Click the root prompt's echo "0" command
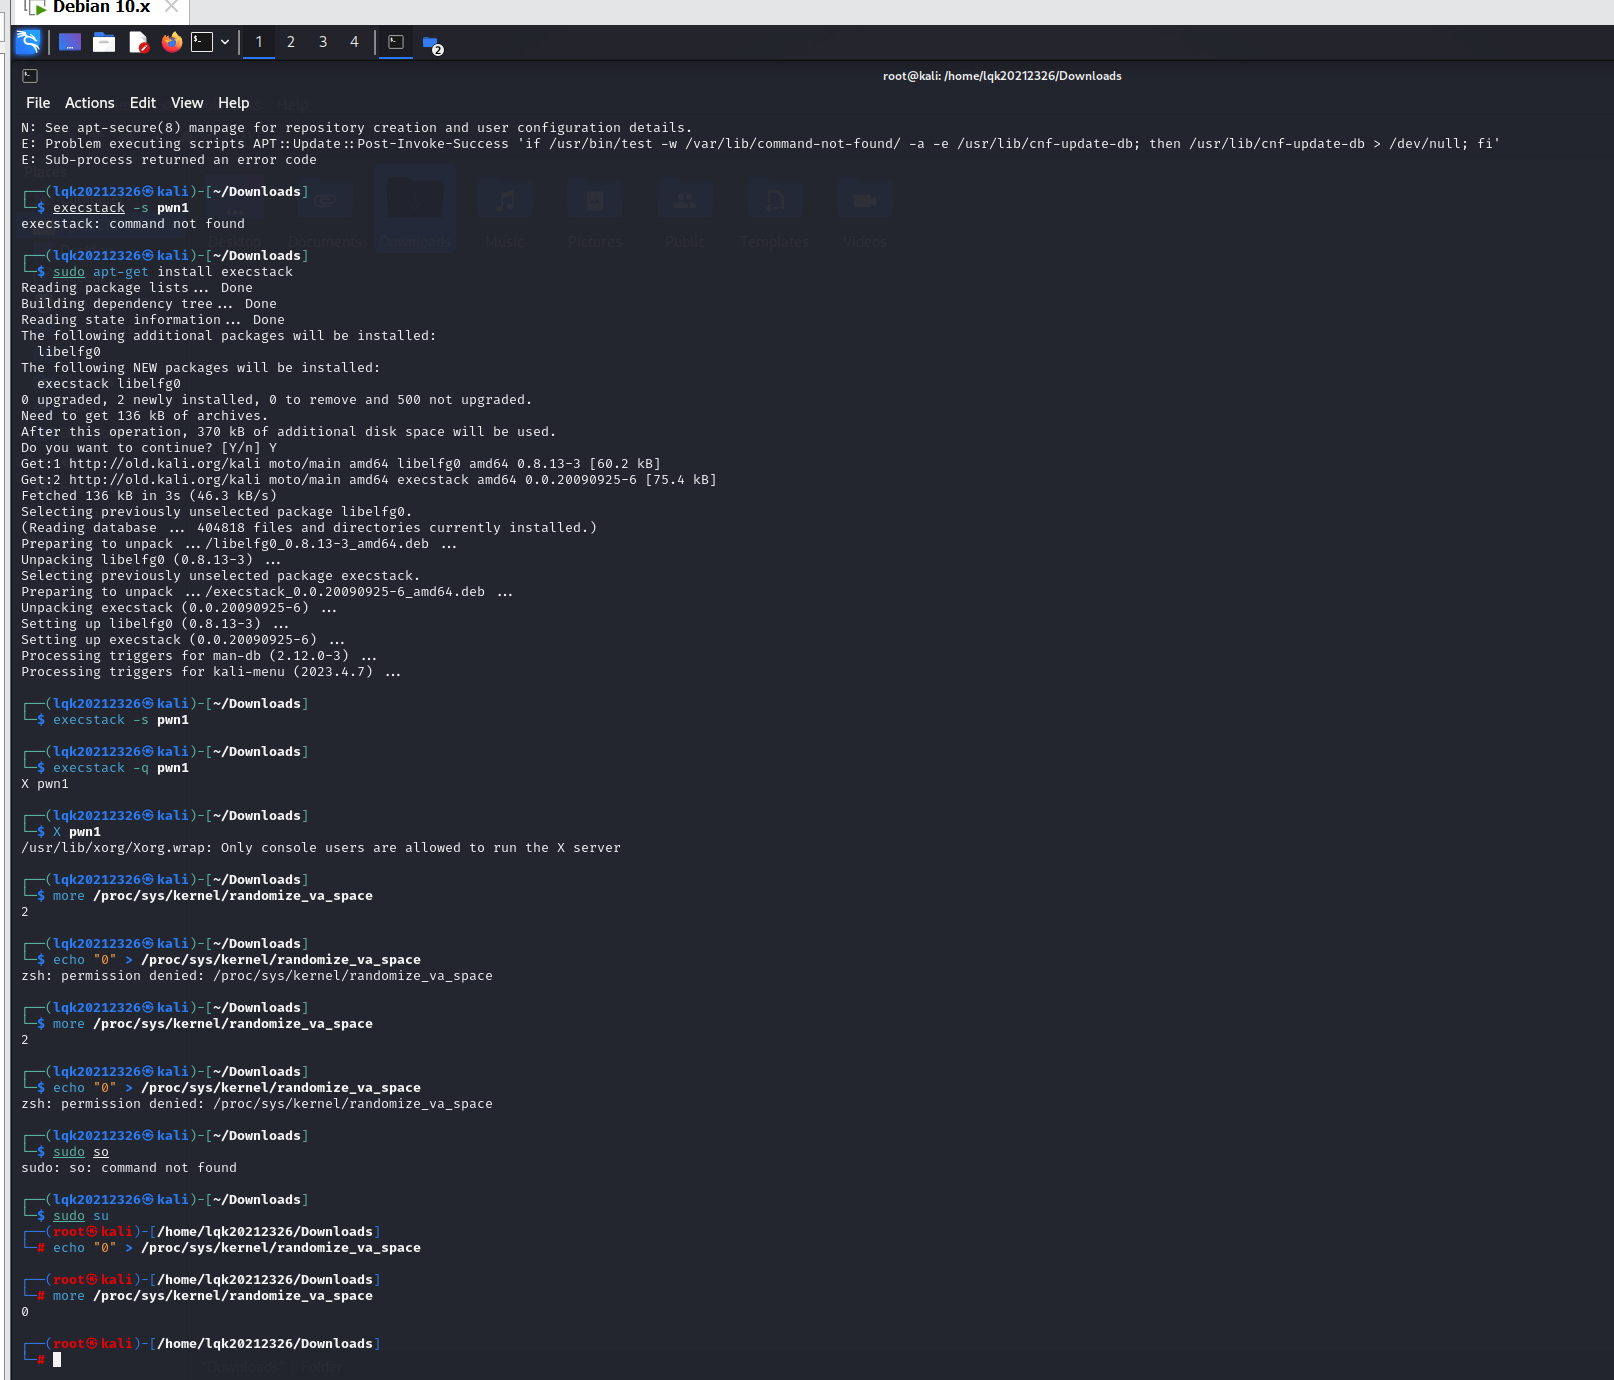This screenshot has width=1614, height=1380. pyautogui.click(x=237, y=1248)
